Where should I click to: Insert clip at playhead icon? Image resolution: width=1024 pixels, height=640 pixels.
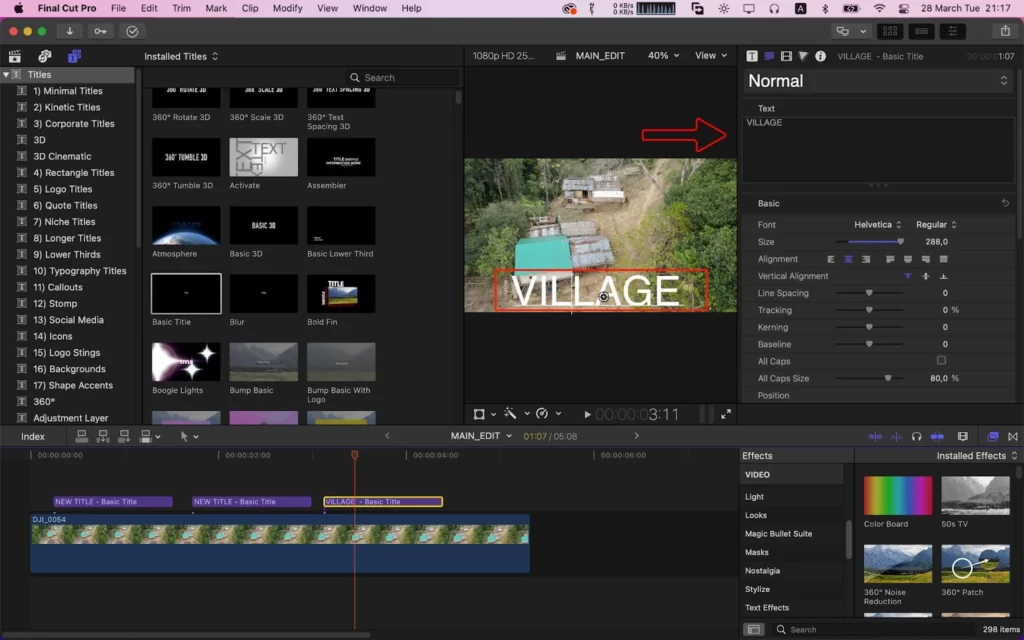coord(103,436)
